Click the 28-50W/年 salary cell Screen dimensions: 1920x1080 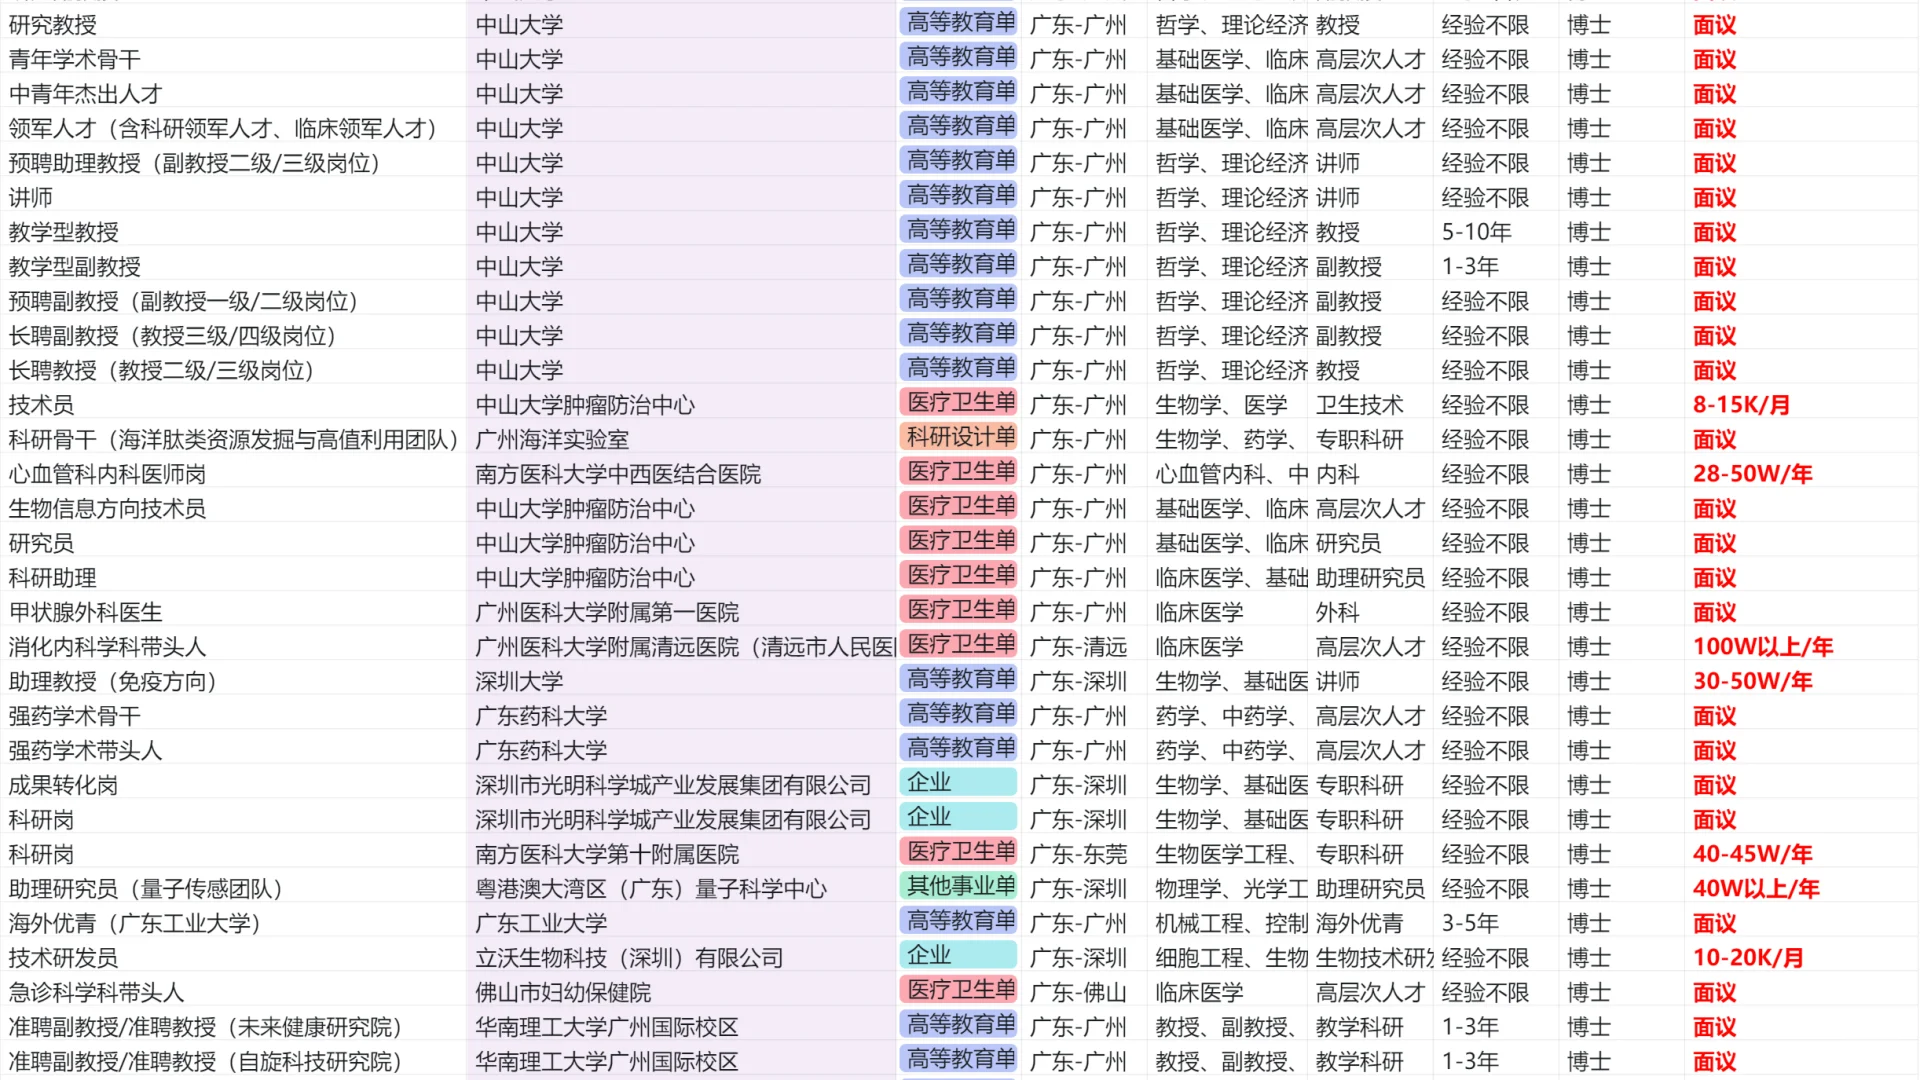click(1752, 474)
